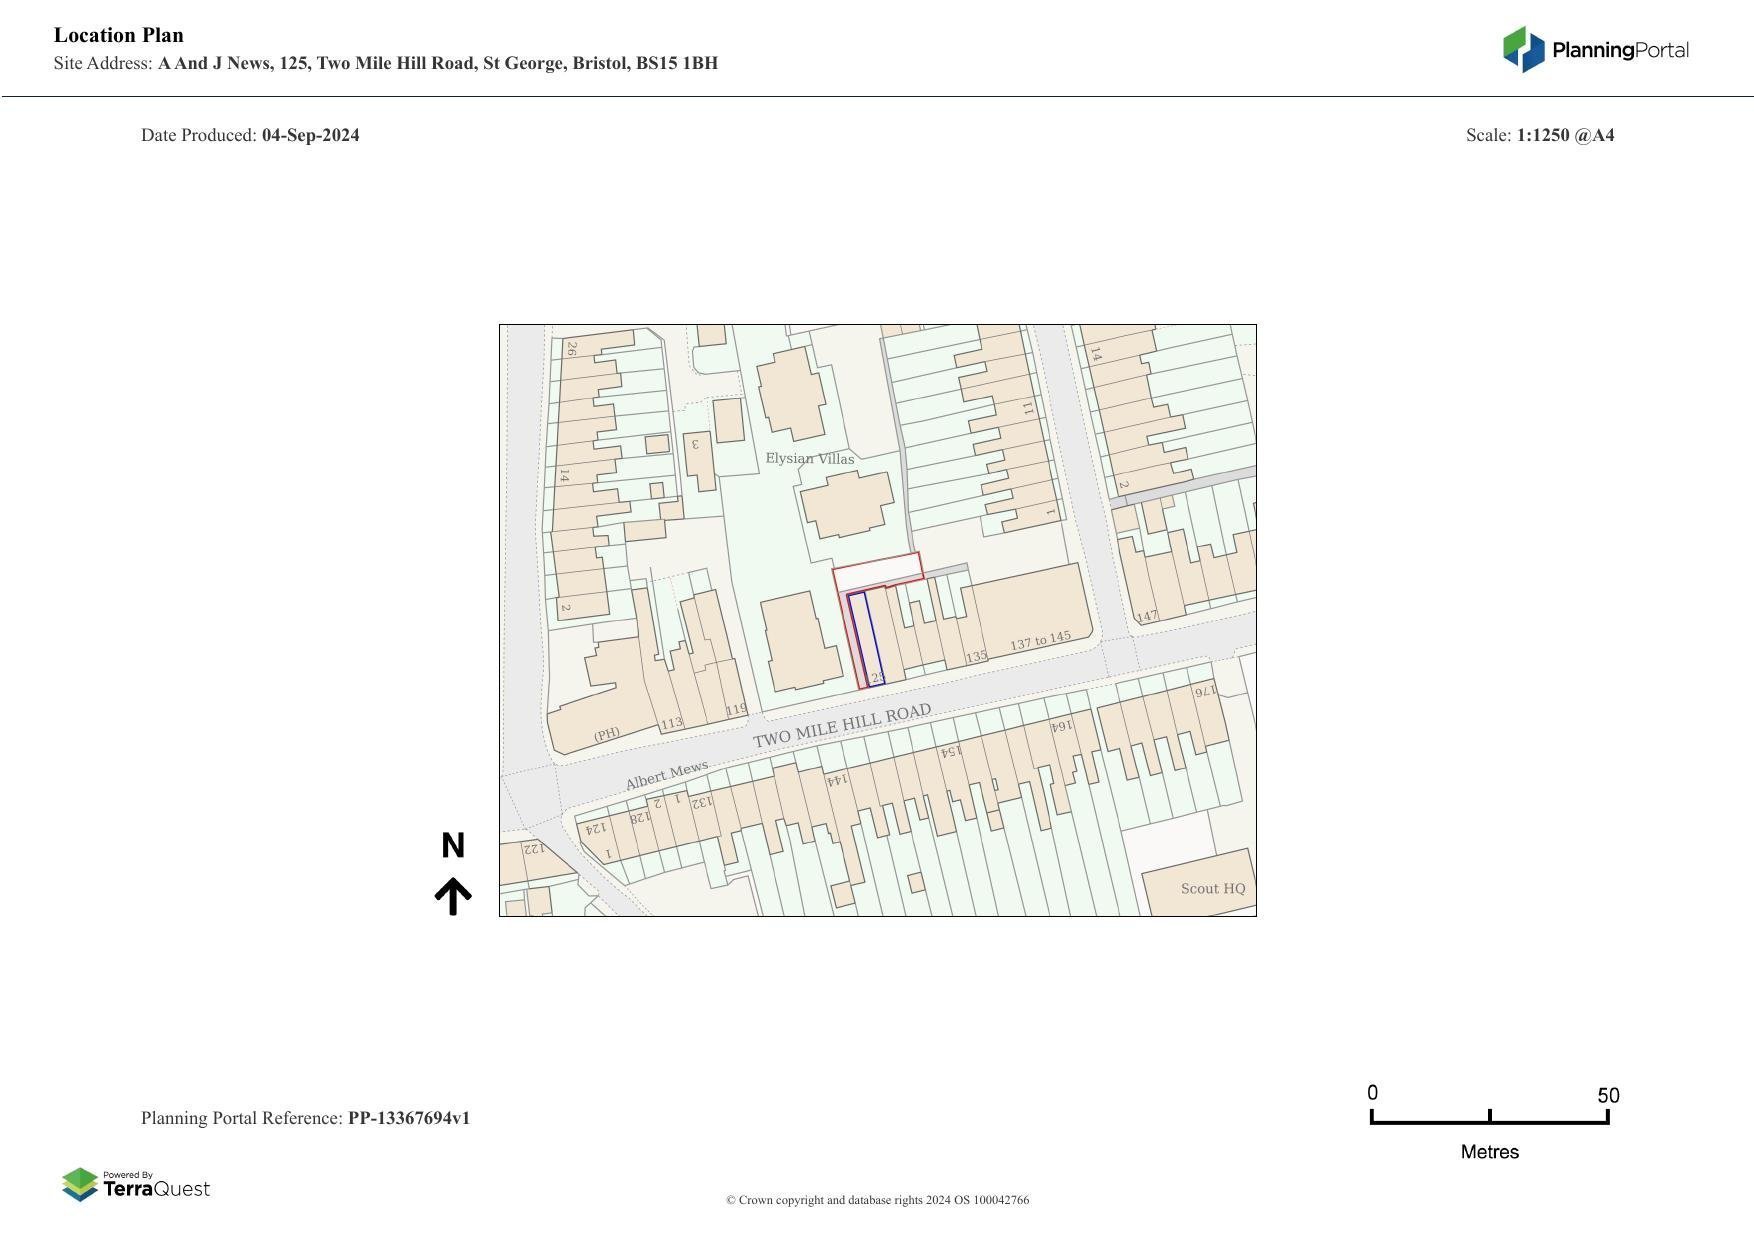Click the Albert Mews street label
This screenshot has width=1754, height=1241.
click(666, 776)
